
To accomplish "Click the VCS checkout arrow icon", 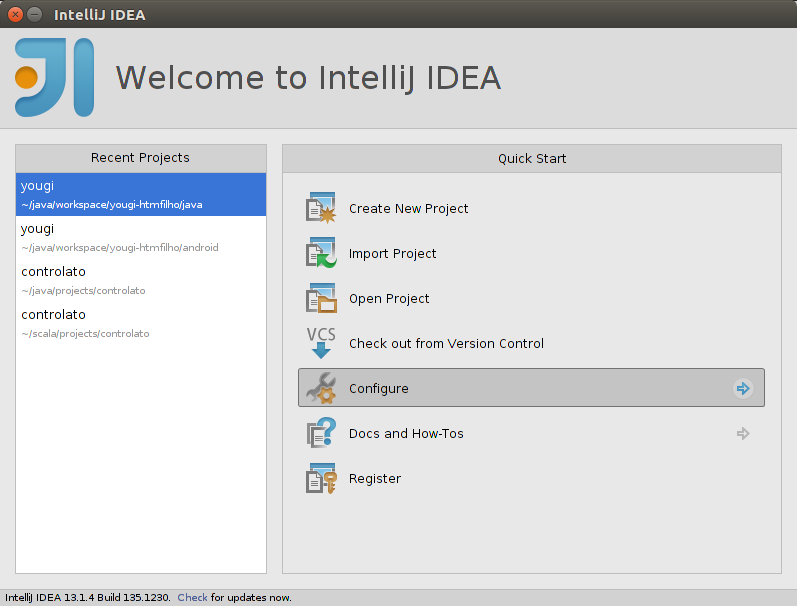I will pos(321,343).
